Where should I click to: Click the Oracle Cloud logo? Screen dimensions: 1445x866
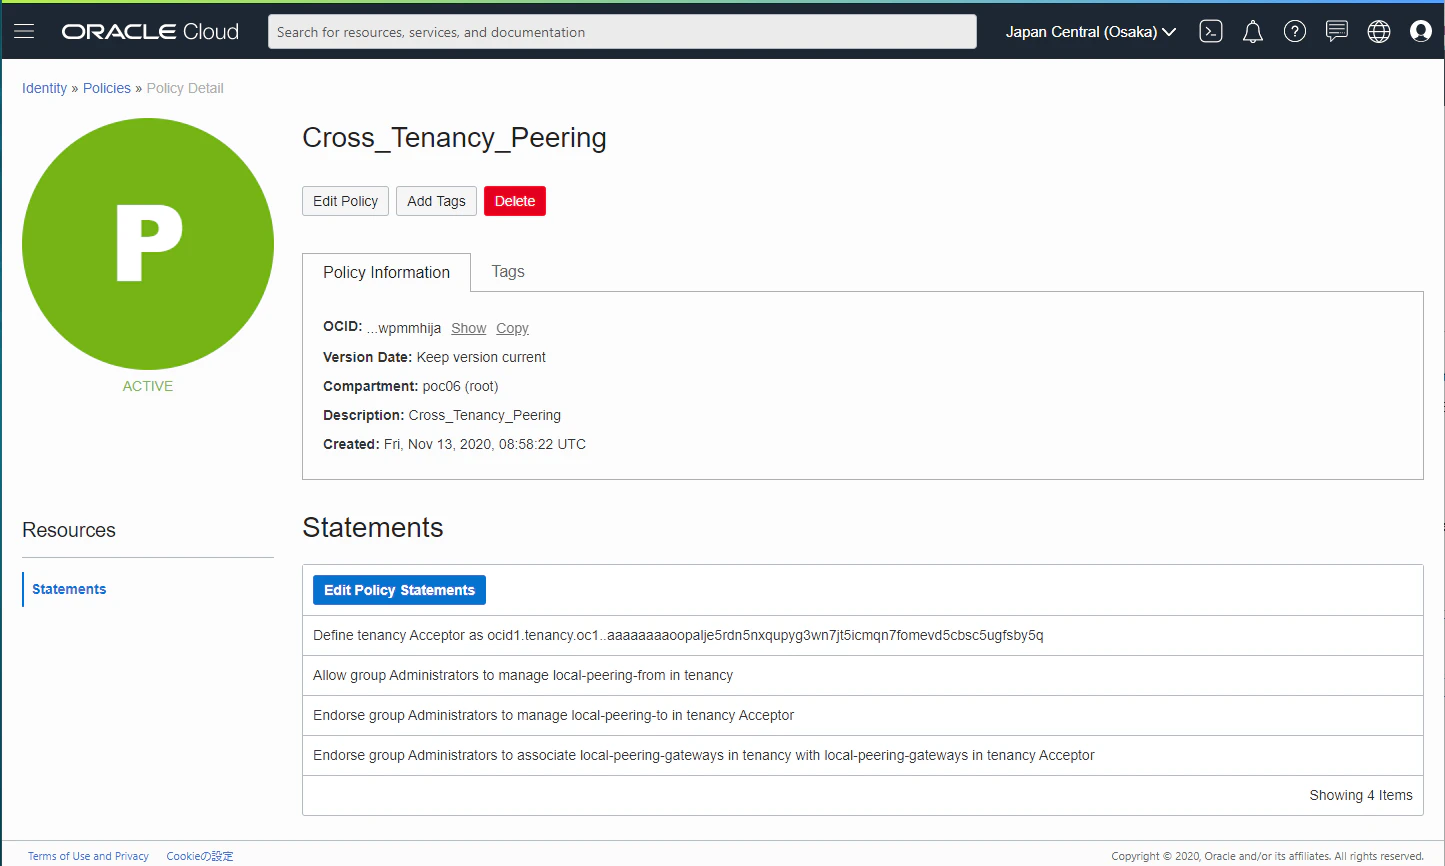coord(150,32)
